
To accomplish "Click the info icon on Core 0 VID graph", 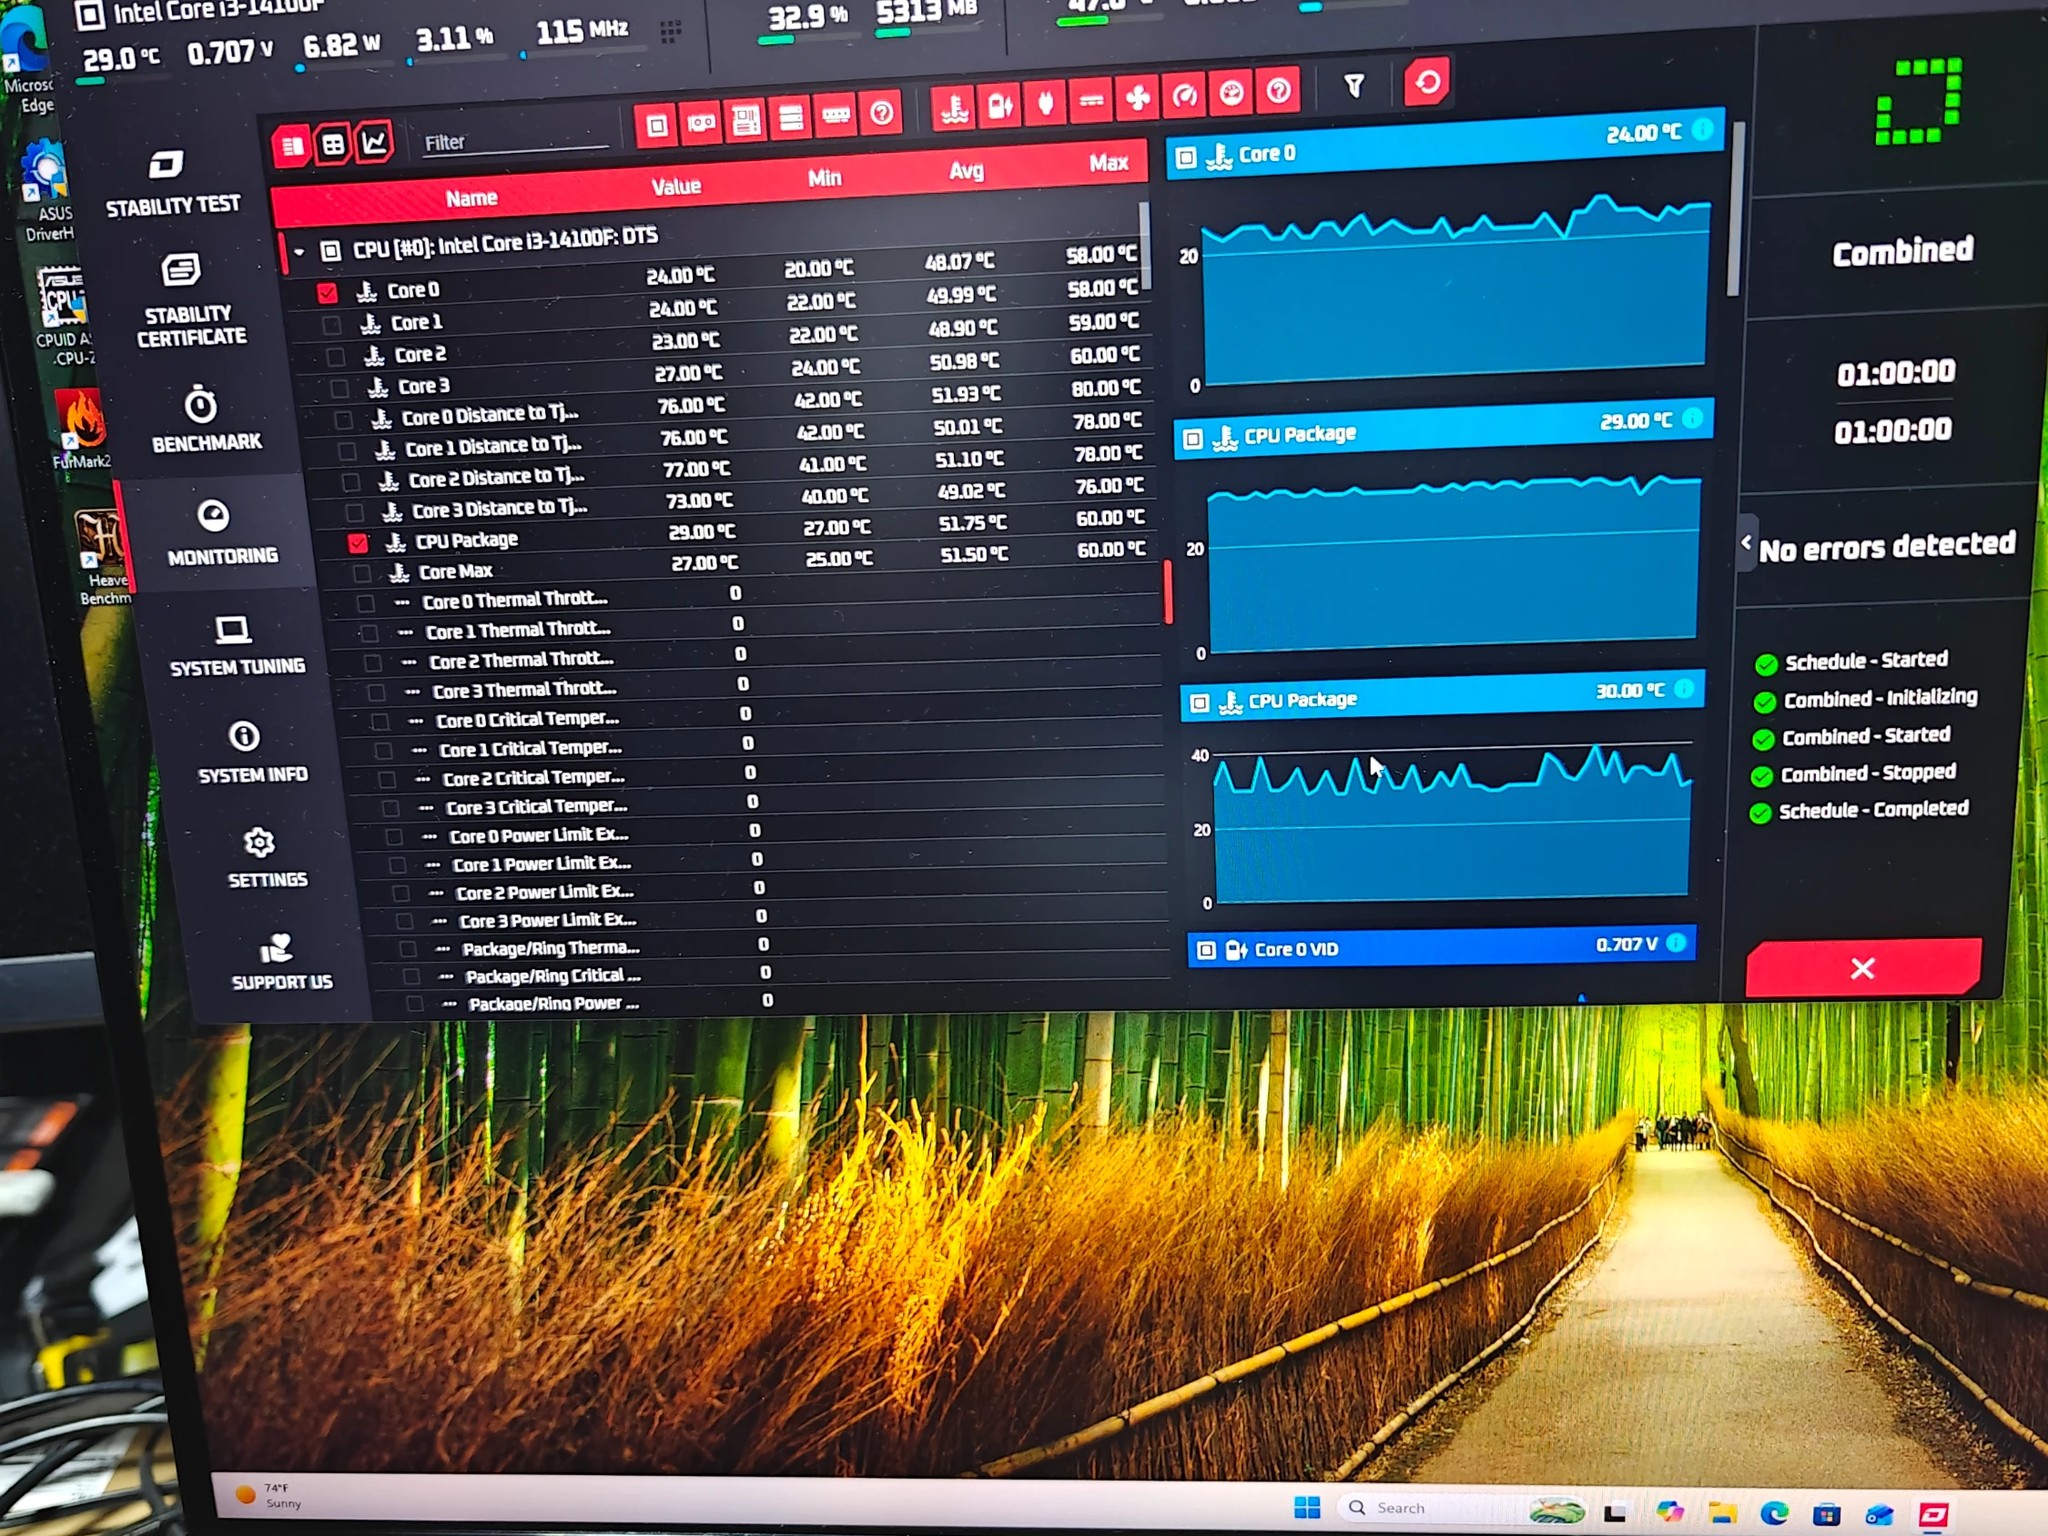I will [x=1677, y=942].
